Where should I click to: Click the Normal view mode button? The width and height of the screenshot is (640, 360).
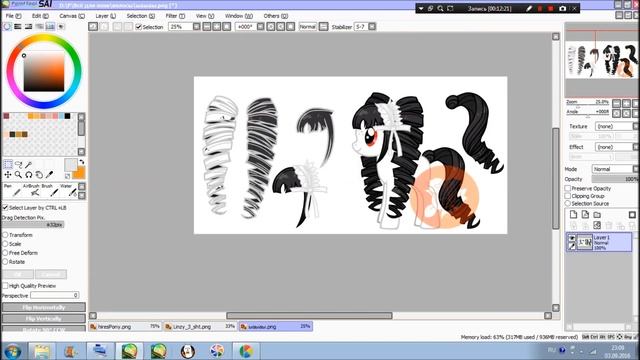[307, 27]
